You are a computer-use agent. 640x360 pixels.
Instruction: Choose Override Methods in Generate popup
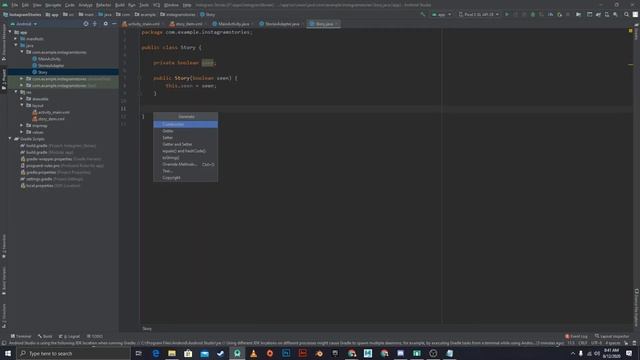[x=185, y=164]
